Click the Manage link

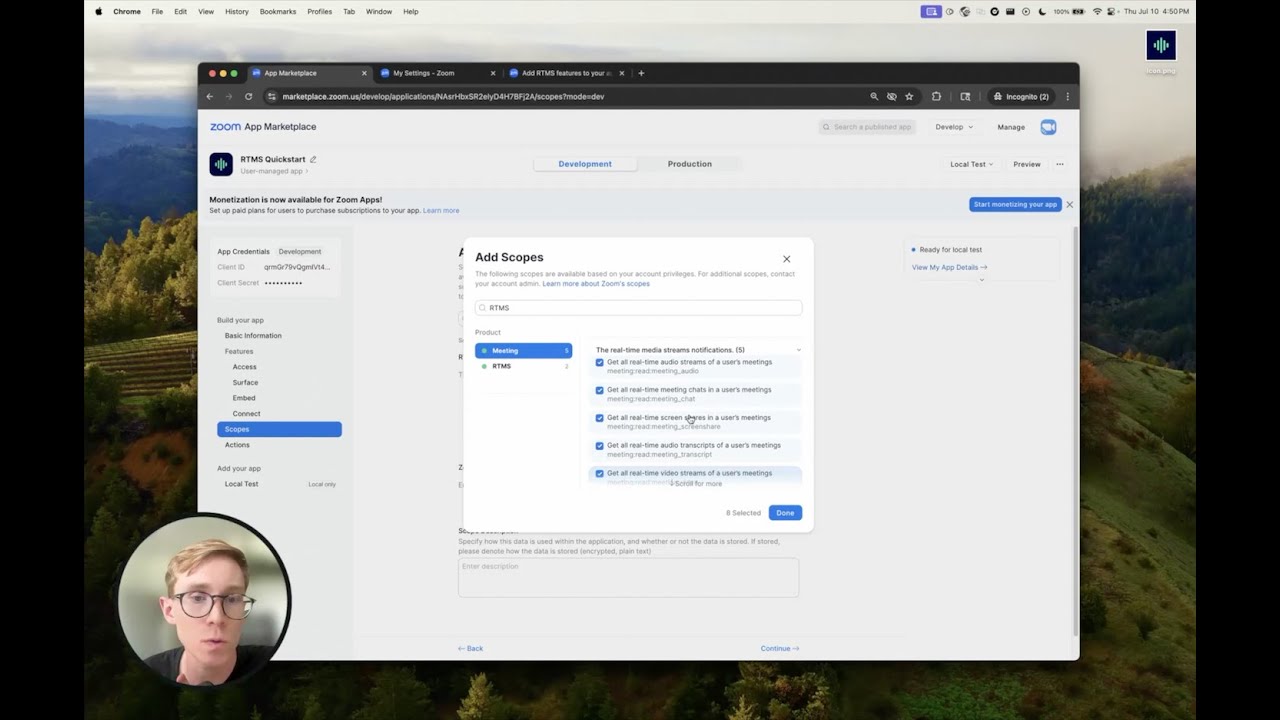(1011, 127)
